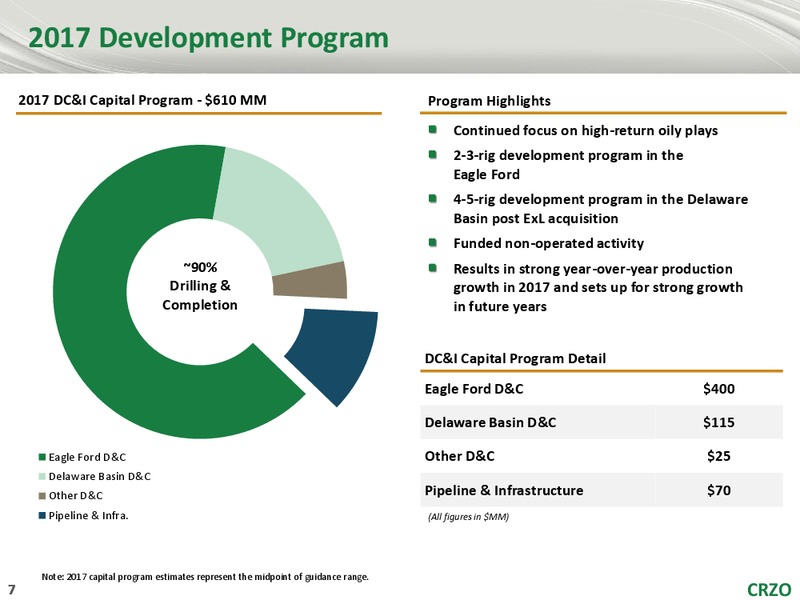Image resolution: width=800 pixels, height=600 pixels.
Task: Click the '$70' table value
Action: tap(718, 490)
